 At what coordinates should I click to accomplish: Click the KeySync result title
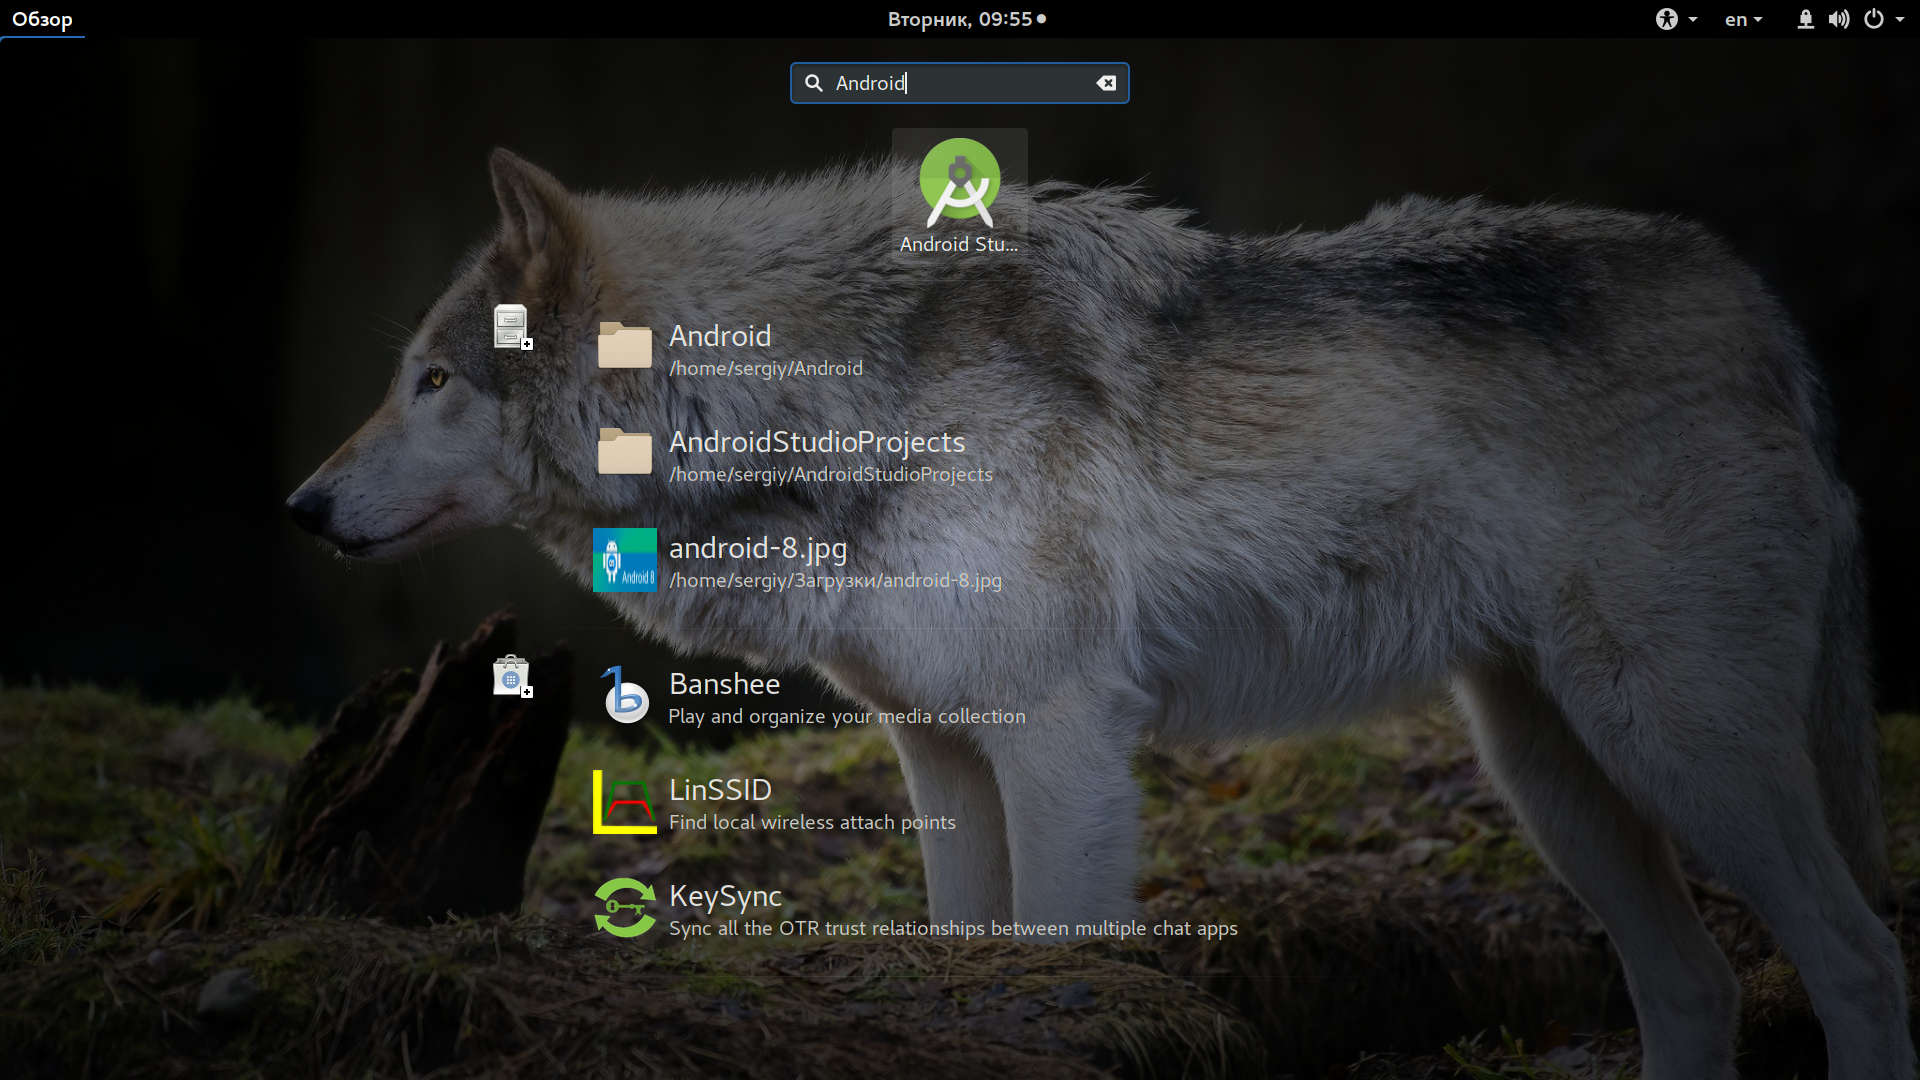(x=725, y=896)
